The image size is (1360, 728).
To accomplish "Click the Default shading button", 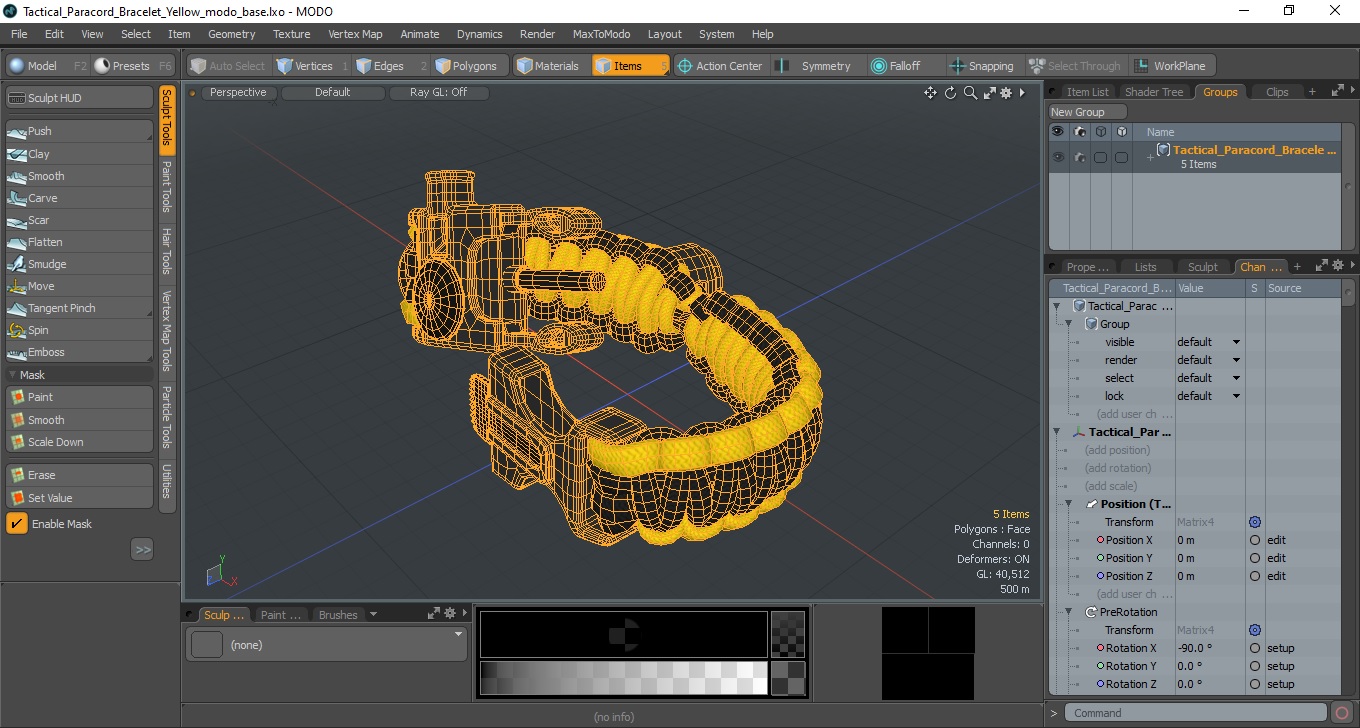I will point(333,93).
